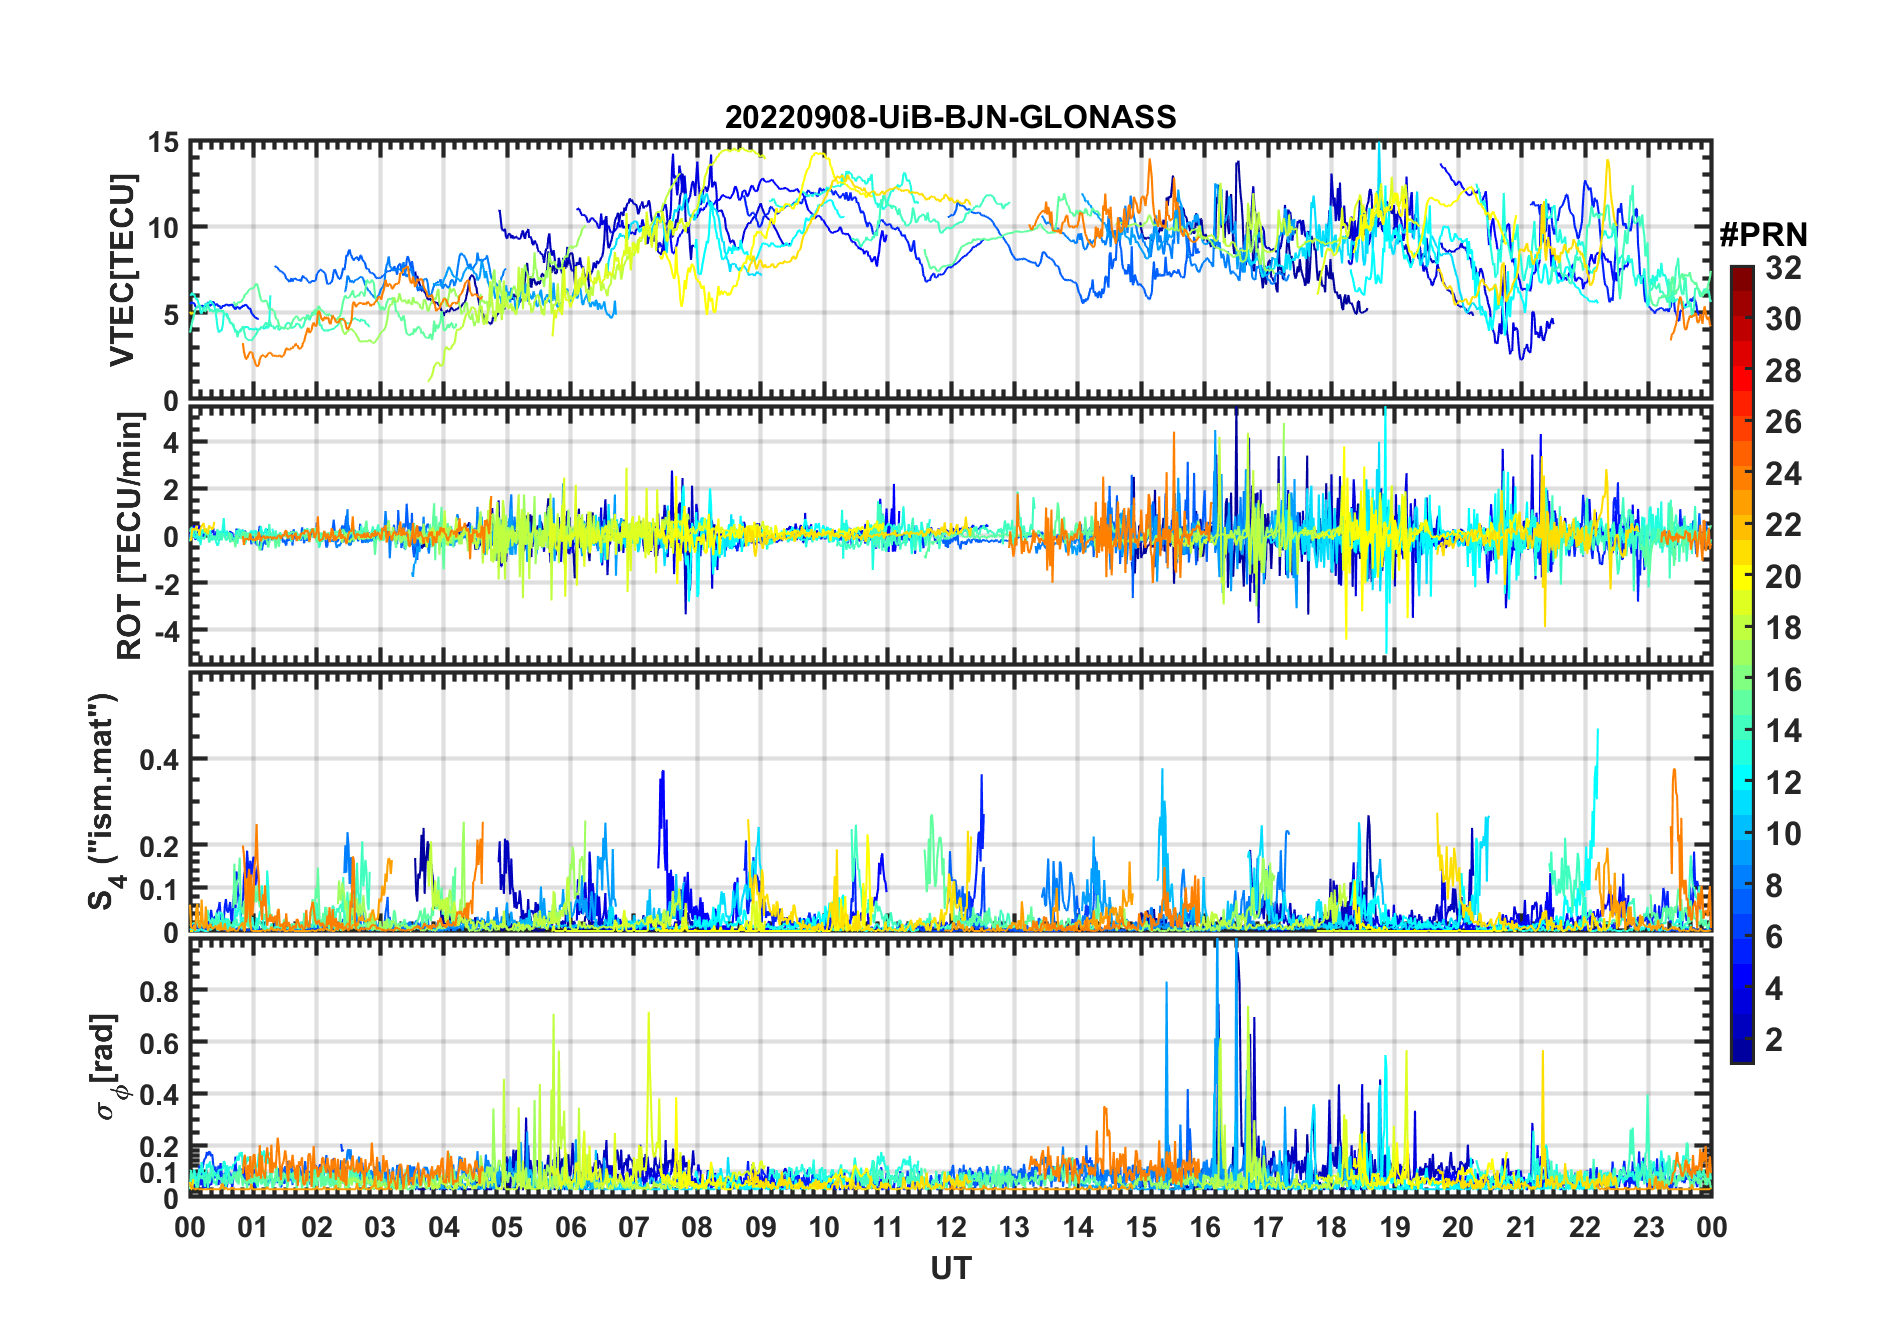
Task: Click the 06 tick on the UT axis
Action: [x=571, y=1227]
